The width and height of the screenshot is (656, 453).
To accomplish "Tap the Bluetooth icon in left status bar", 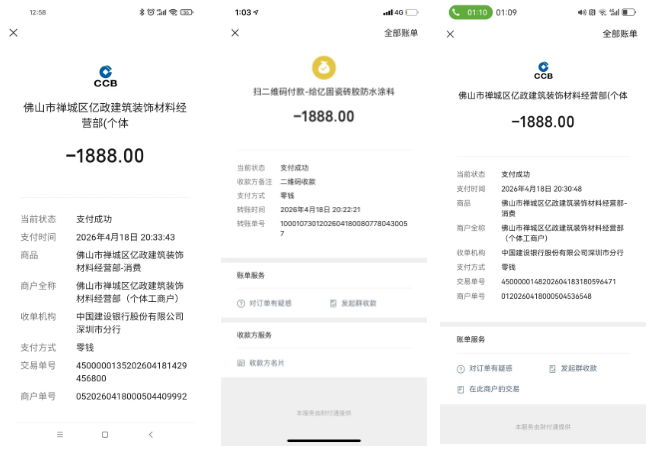I will click(x=142, y=13).
